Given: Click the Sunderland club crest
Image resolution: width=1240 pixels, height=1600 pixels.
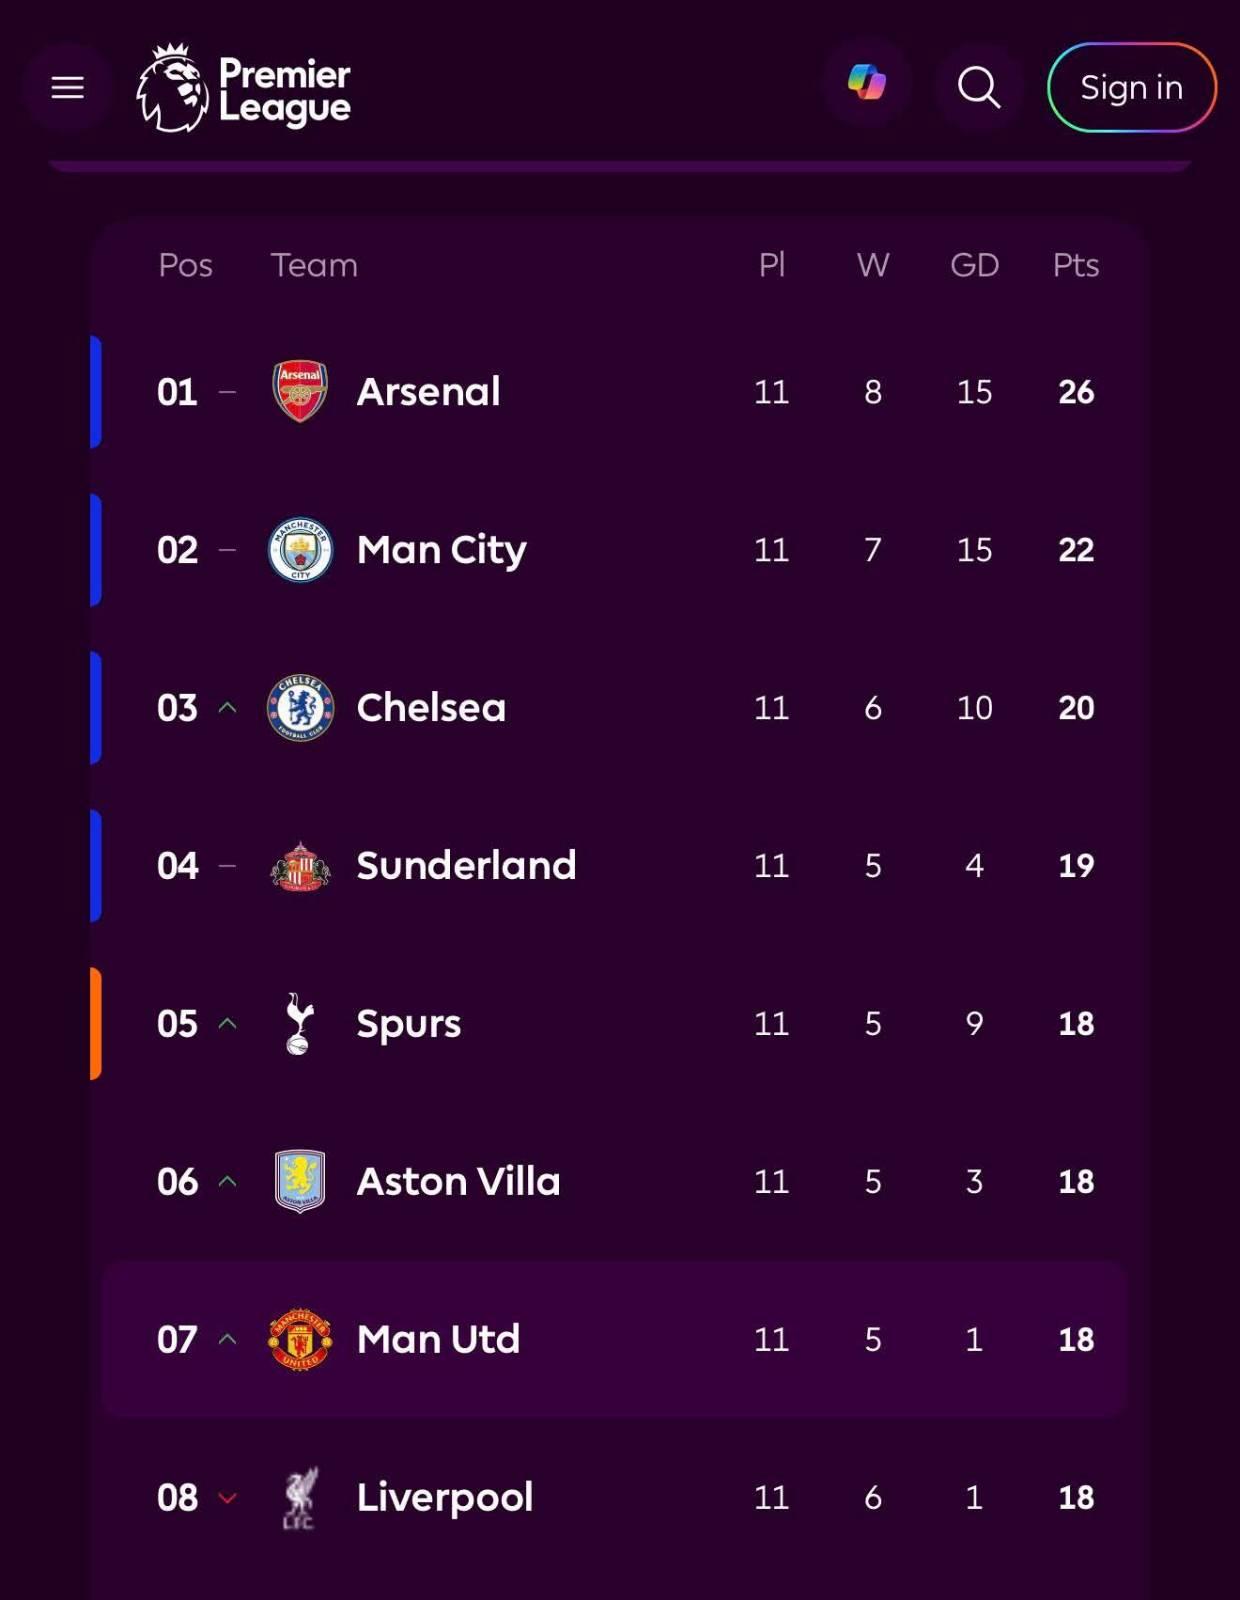Looking at the screenshot, I should tap(300, 866).
